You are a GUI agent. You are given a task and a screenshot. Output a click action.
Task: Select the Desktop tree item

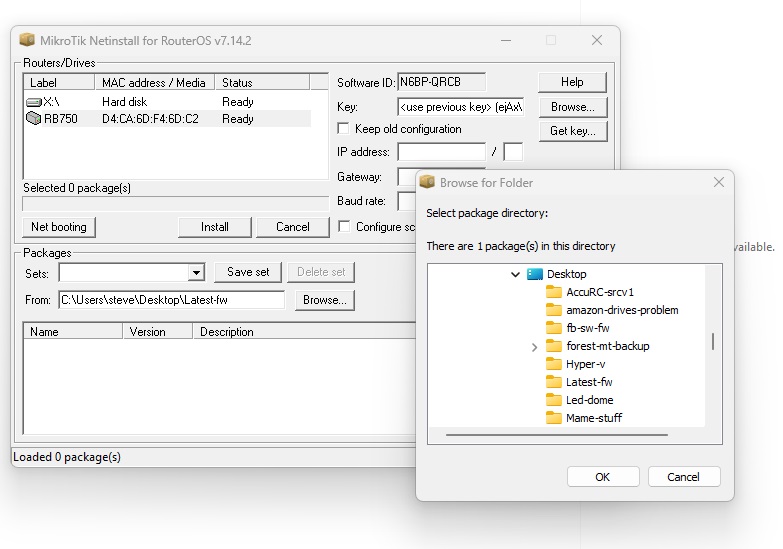567,274
